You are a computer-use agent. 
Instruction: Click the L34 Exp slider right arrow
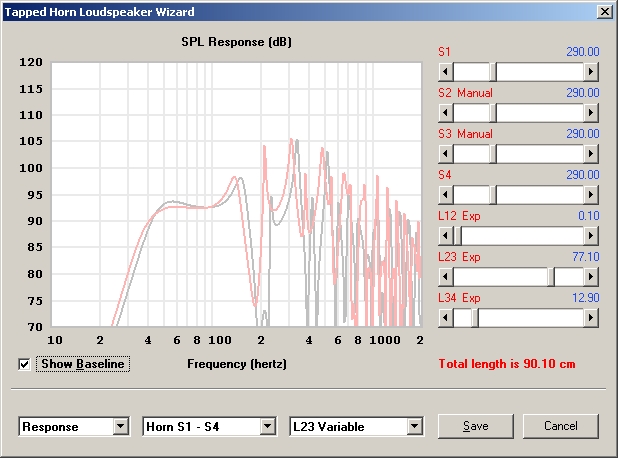click(x=591, y=318)
